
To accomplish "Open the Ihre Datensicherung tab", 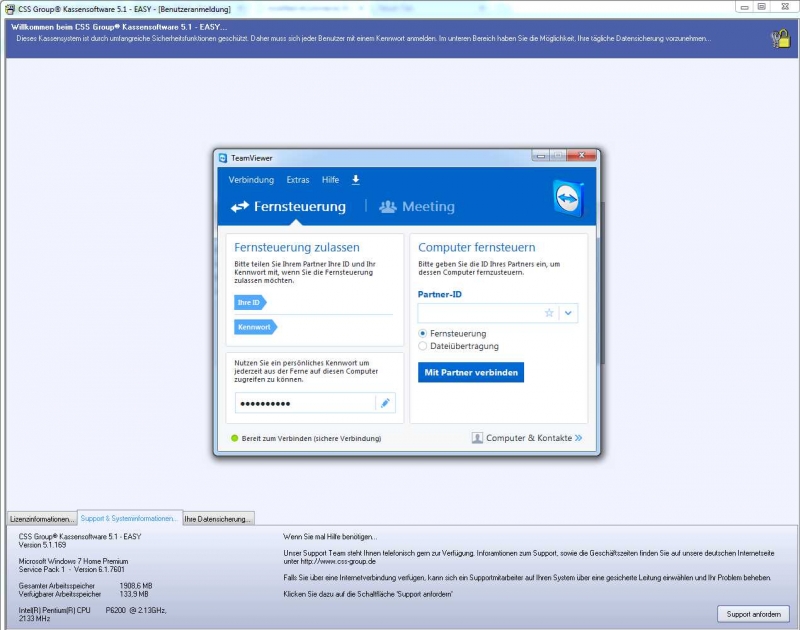I will click(x=218, y=519).
